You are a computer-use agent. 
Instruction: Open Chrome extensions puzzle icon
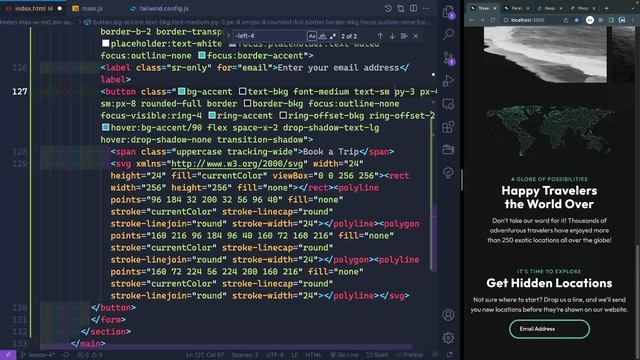click(x=600, y=20)
